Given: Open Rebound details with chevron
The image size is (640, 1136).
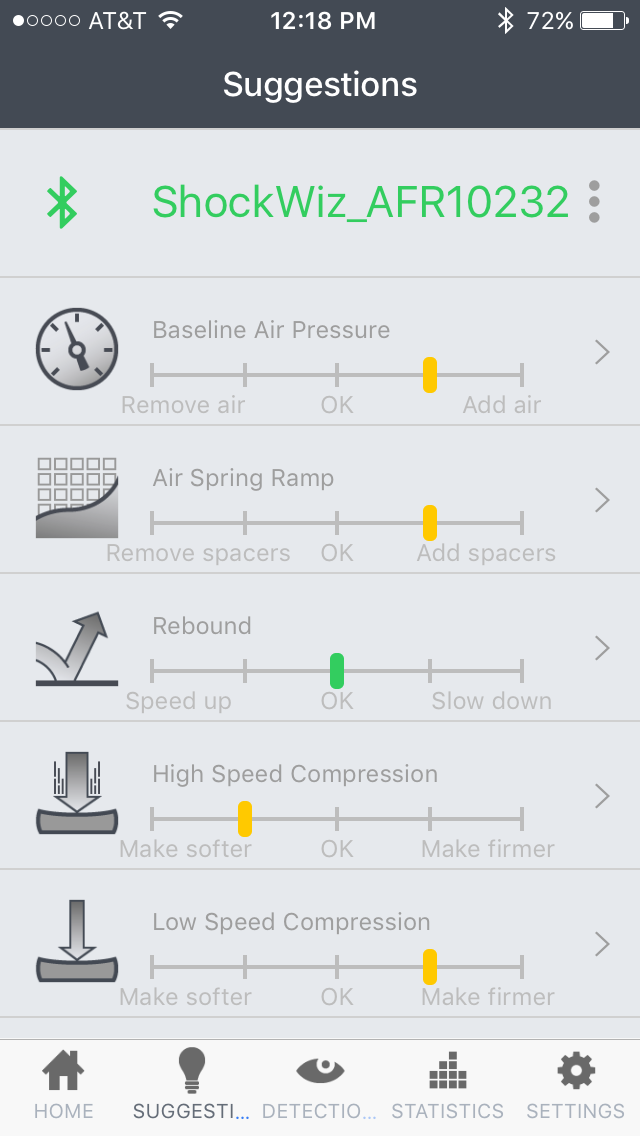Looking at the screenshot, I should click(x=602, y=648).
